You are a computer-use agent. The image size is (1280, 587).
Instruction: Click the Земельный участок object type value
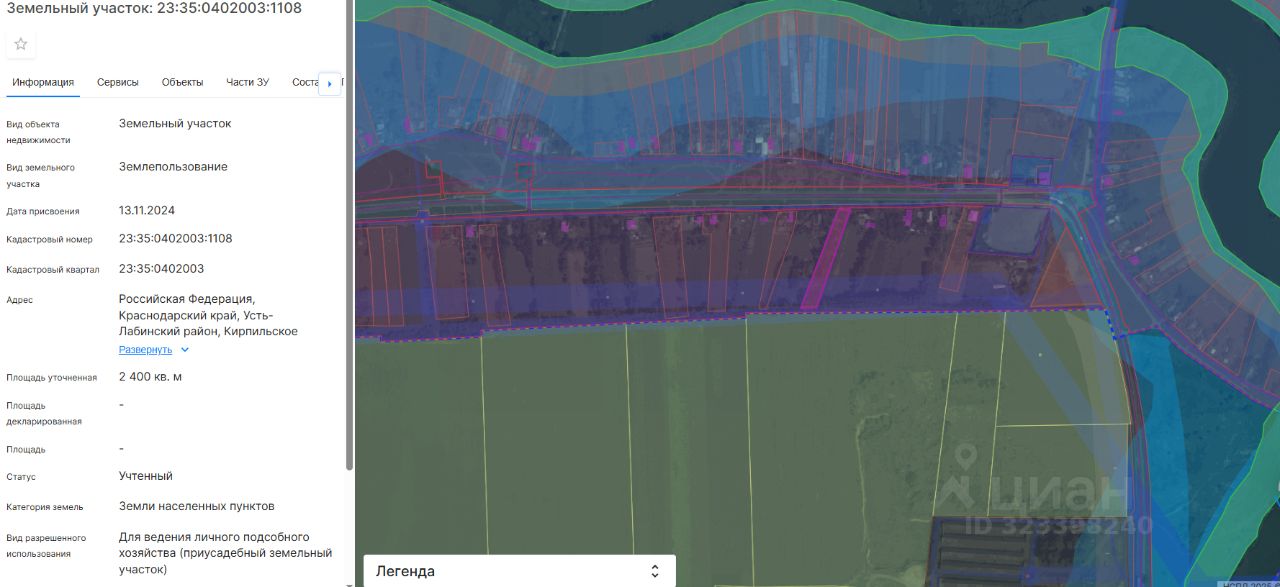click(175, 124)
